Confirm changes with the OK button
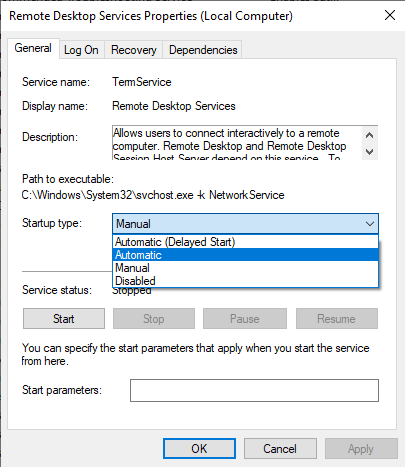Image resolution: width=405 pixels, height=467 pixels. (199, 449)
